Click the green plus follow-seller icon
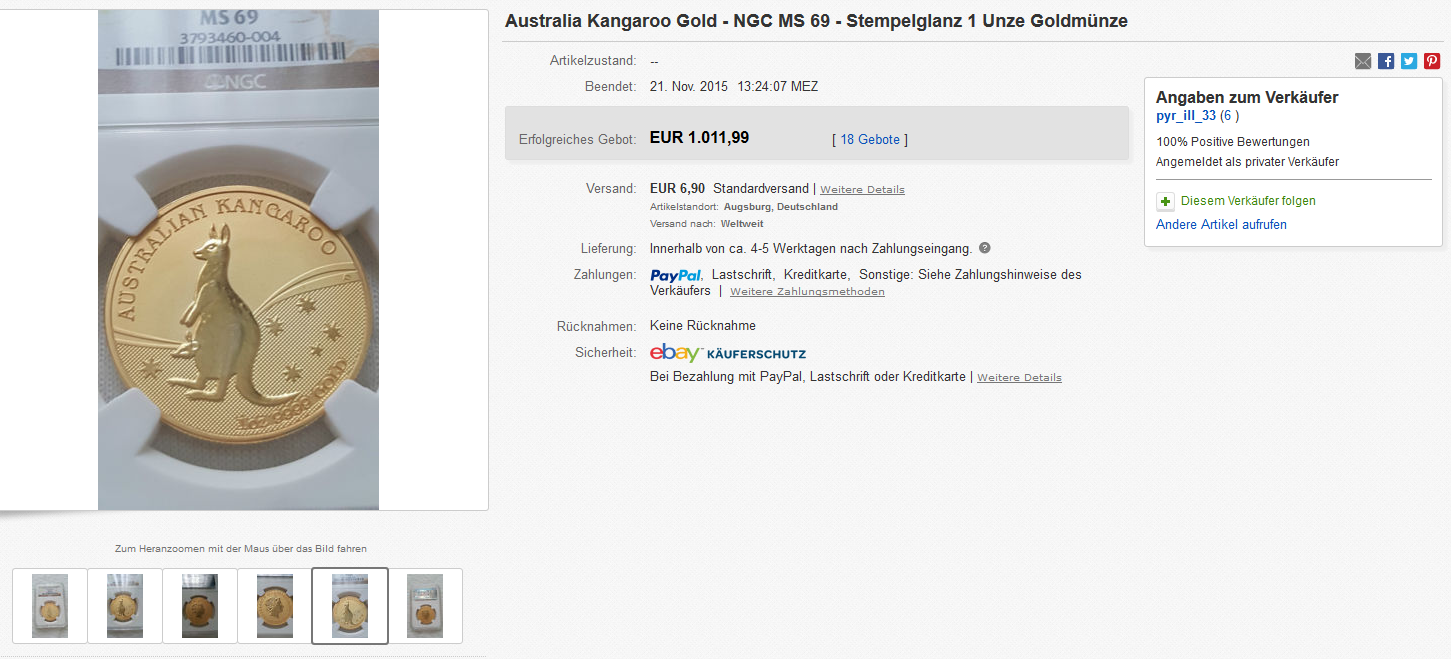1451x659 pixels. coord(1165,201)
